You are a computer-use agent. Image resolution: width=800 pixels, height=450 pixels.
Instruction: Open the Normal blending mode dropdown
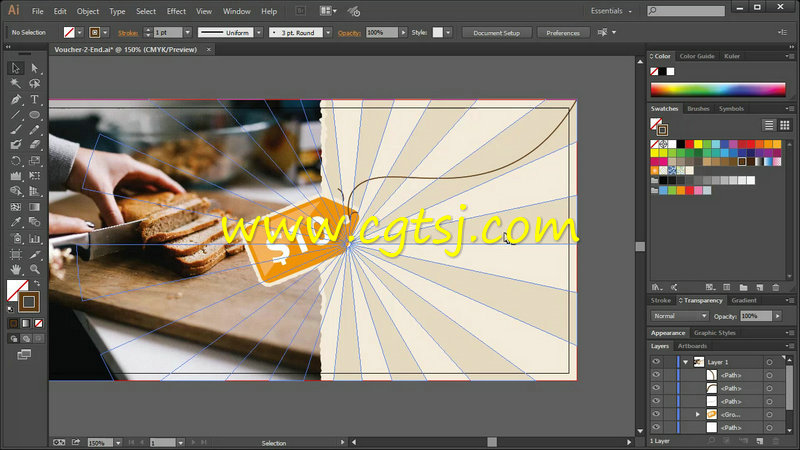tap(680, 316)
